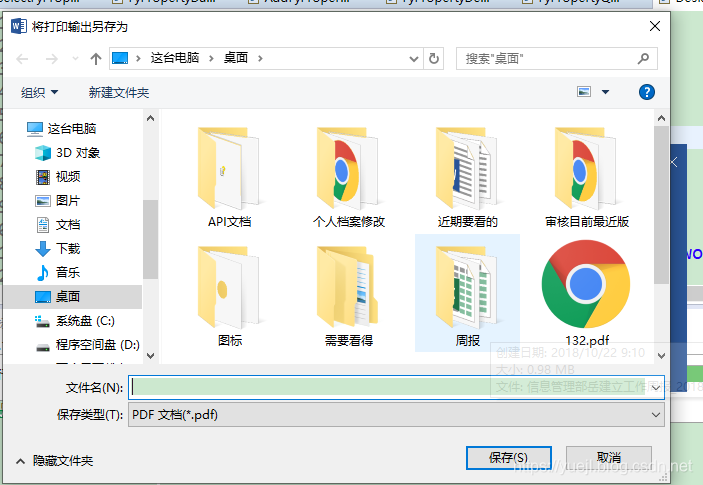Click the sidebar scrollbar down arrow
The width and height of the screenshot is (703, 485).
tap(151, 356)
